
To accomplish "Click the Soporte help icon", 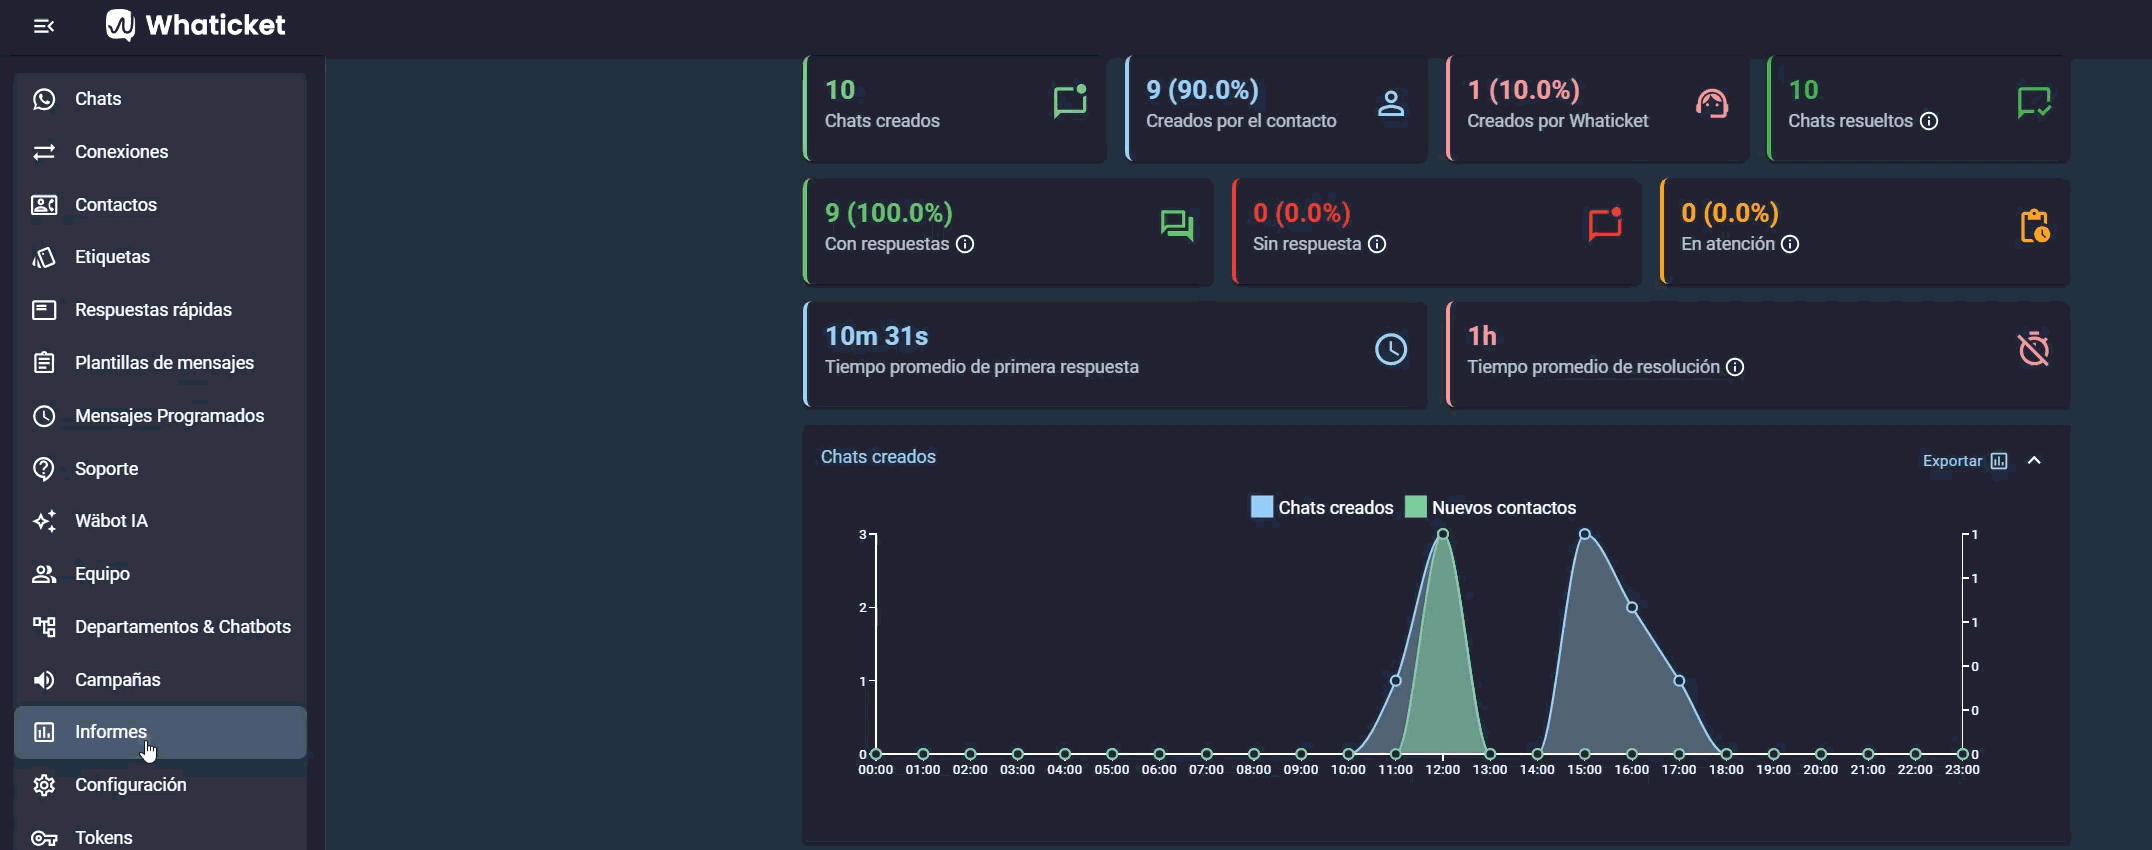I will click(x=44, y=468).
